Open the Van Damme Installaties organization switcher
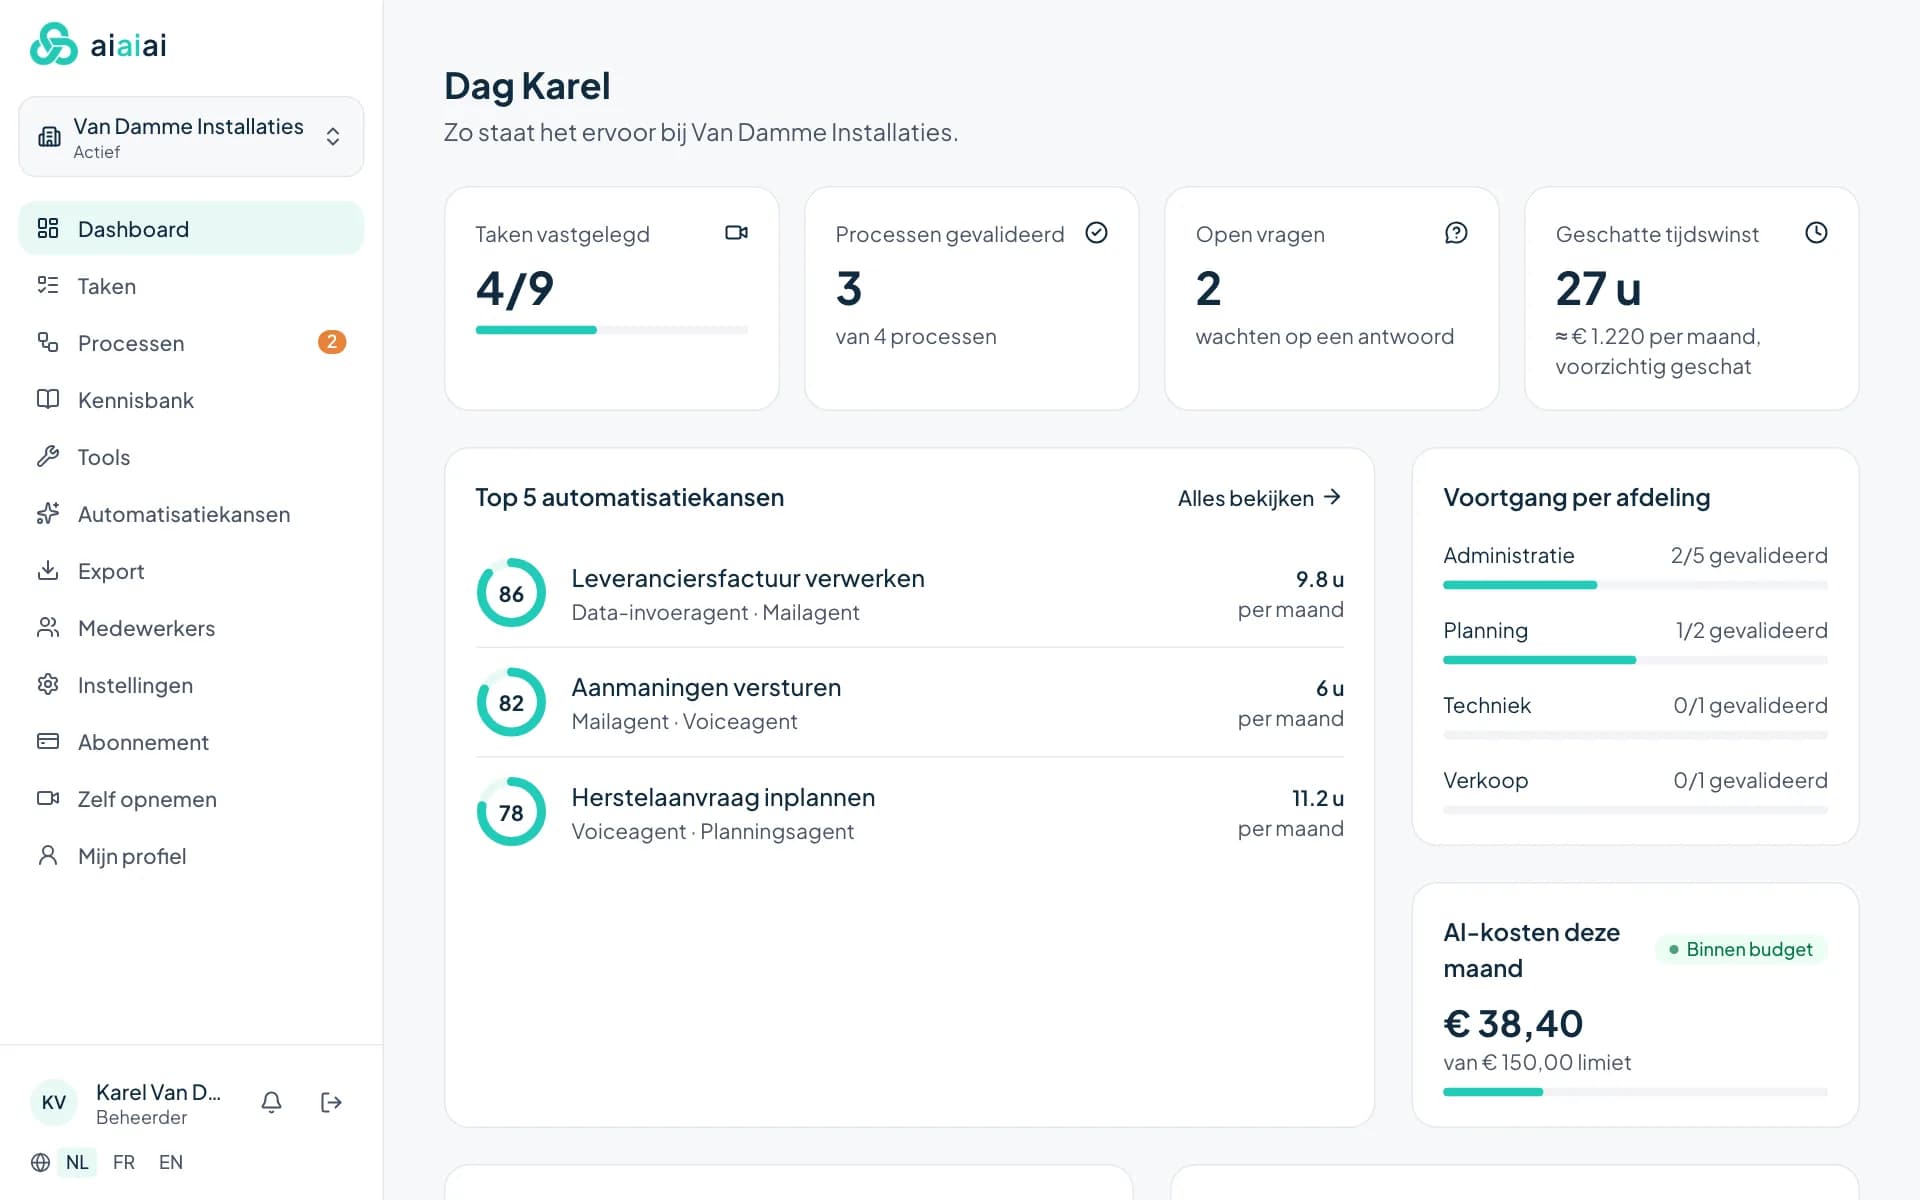This screenshot has width=1920, height=1200. point(191,137)
